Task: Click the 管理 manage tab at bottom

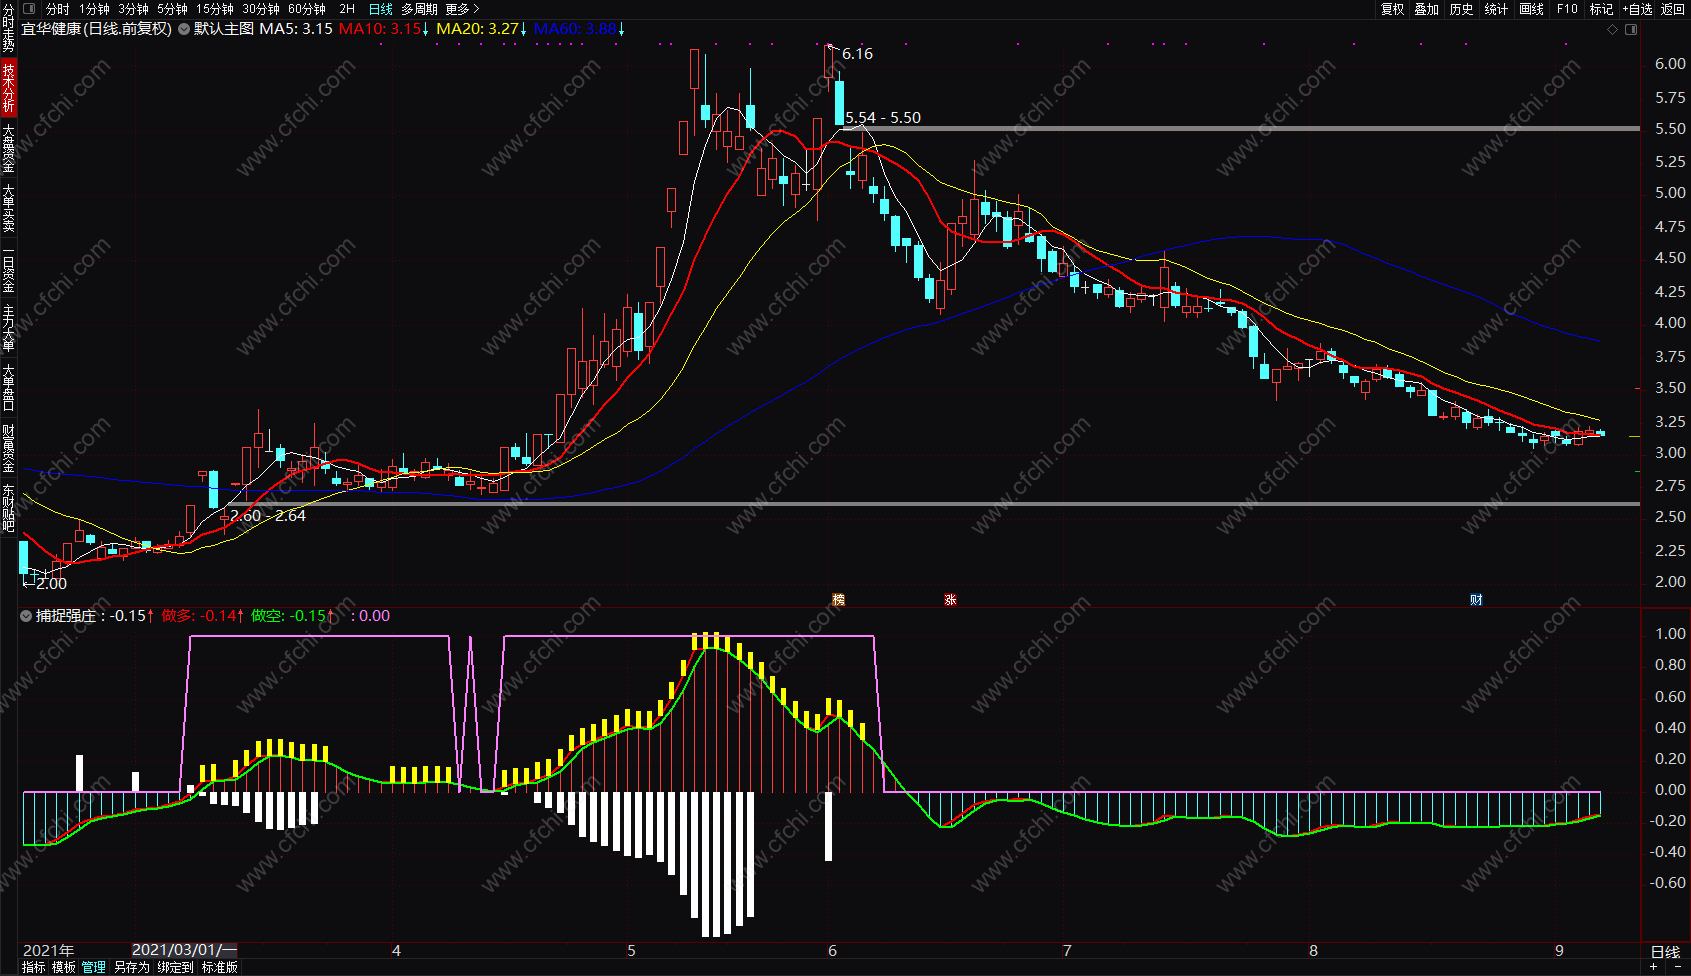Action: [x=94, y=967]
